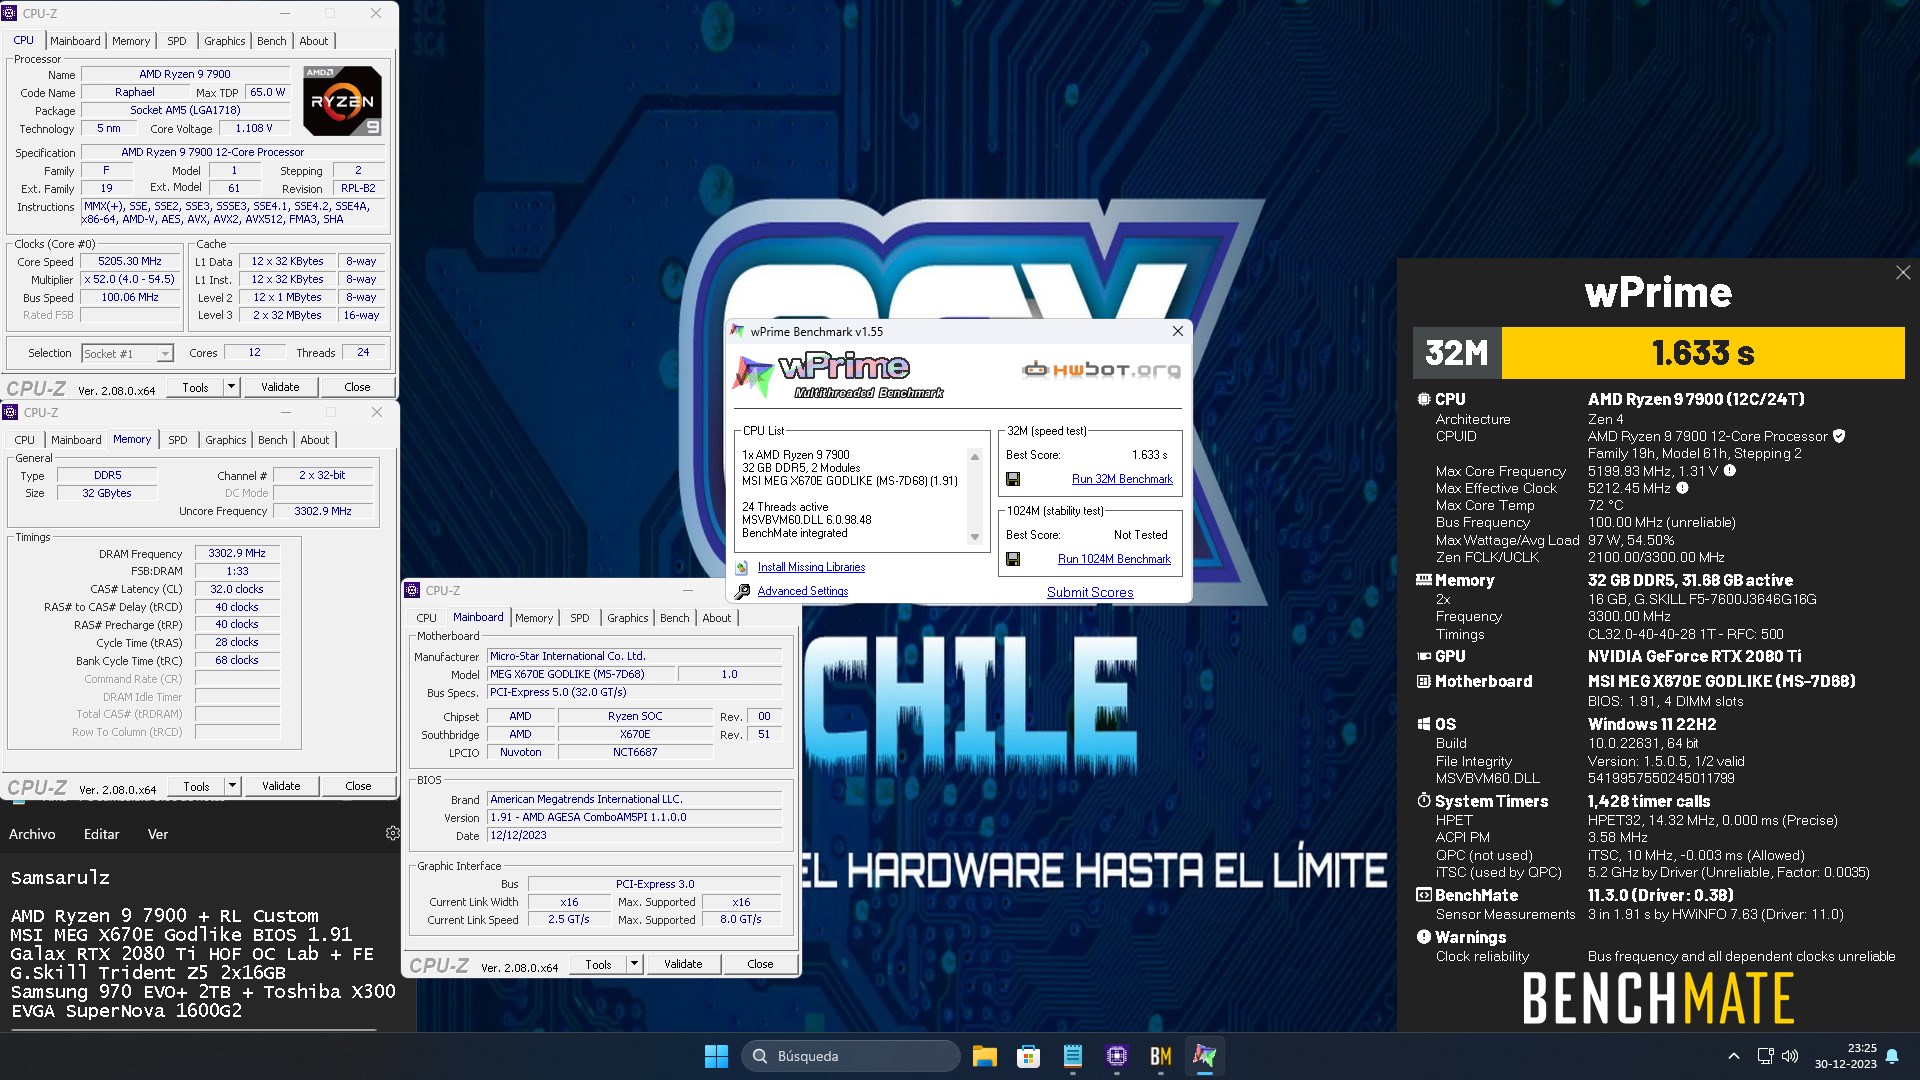Switch to CPU tab in CPU-Z Mainboard window
The image size is (1920, 1080).
click(x=426, y=618)
